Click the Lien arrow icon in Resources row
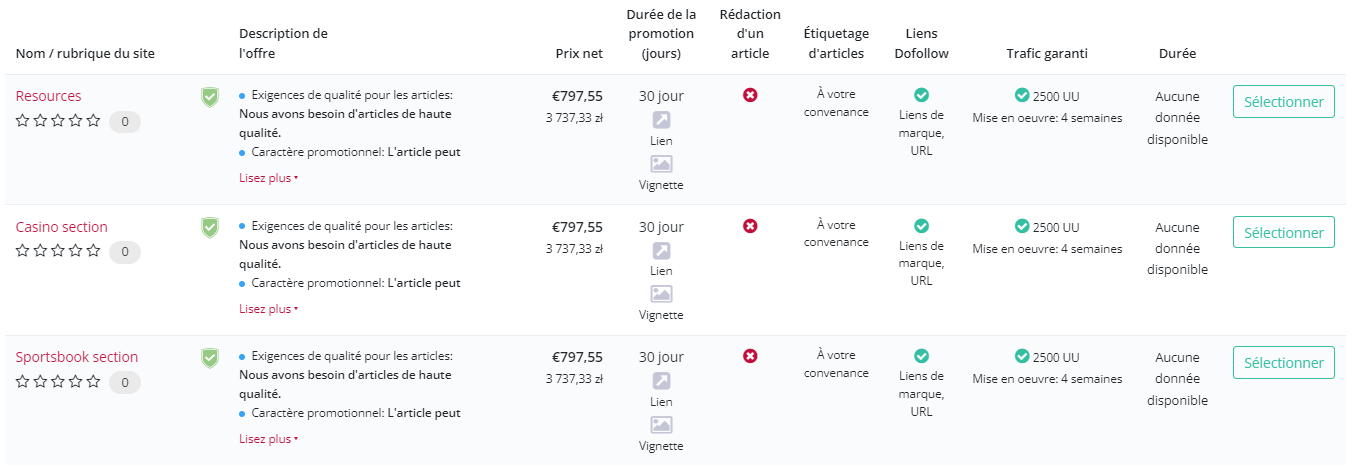The width and height of the screenshot is (1355, 470). point(661,120)
